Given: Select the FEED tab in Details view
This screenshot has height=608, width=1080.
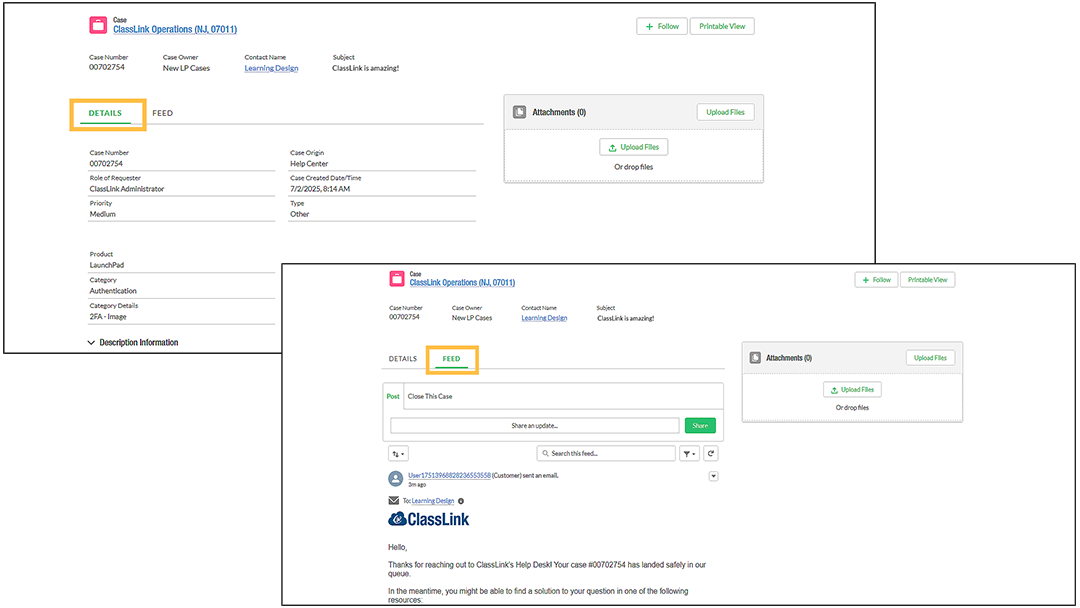Looking at the screenshot, I should pos(163,113).
